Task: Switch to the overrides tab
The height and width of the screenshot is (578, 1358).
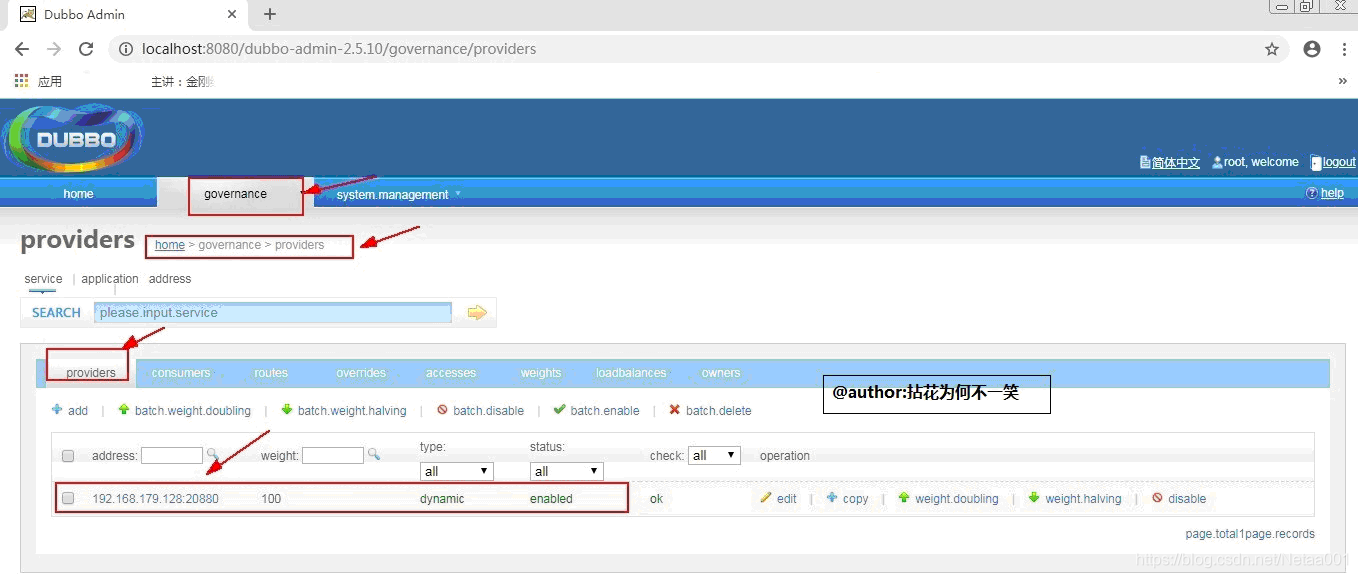Action: tap(361, 373)
